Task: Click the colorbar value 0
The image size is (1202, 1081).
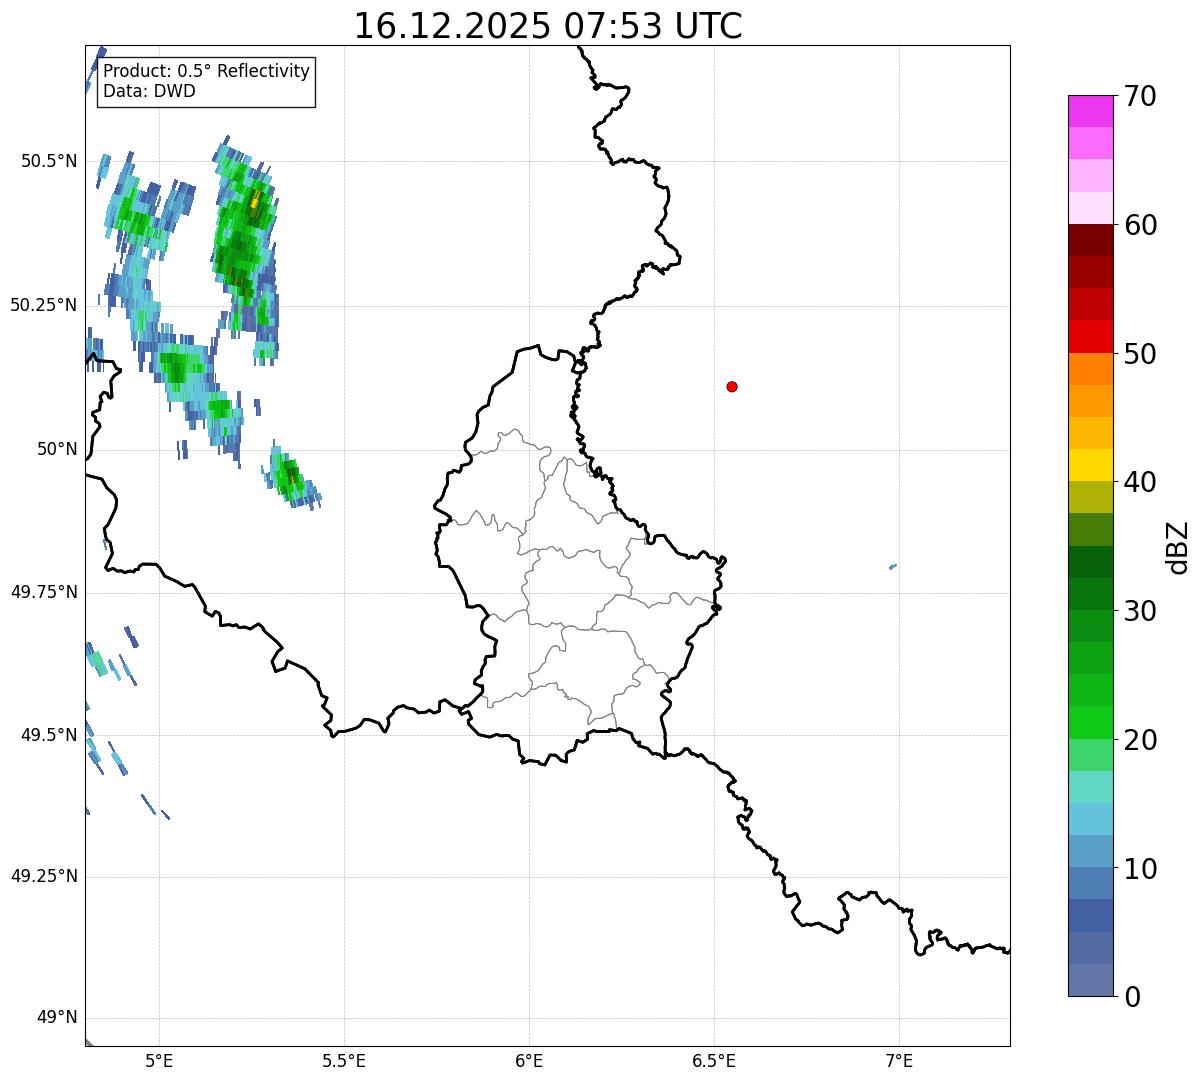Action: (x=1132, y=997)
